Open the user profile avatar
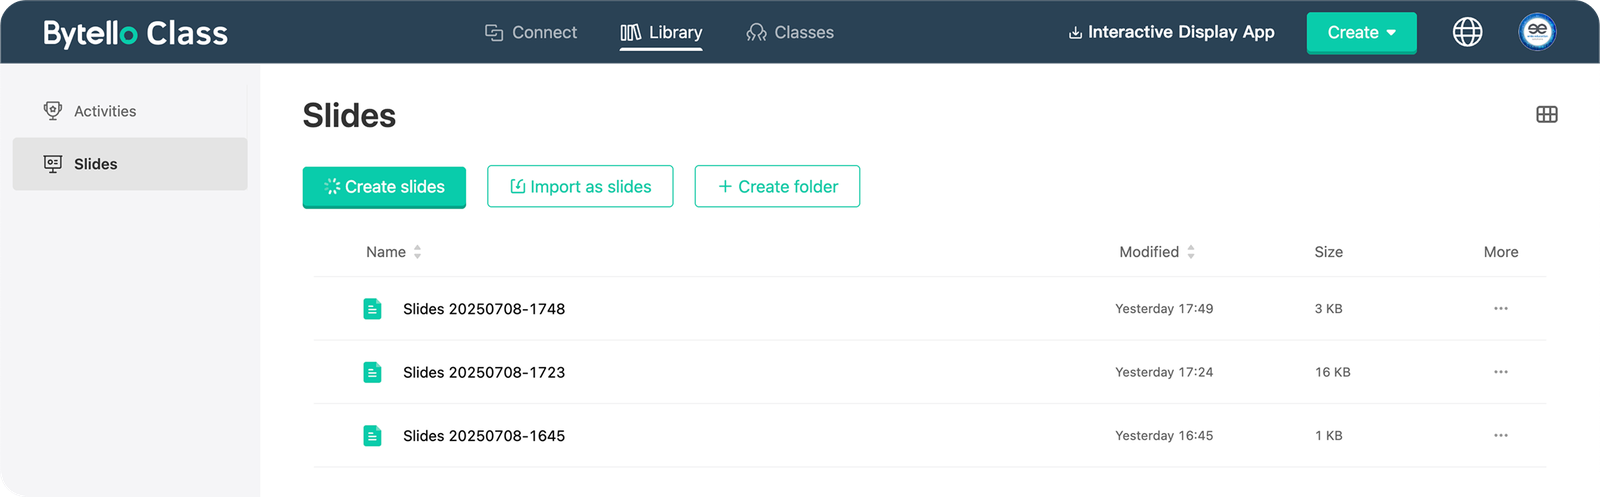 [1537, 32]
